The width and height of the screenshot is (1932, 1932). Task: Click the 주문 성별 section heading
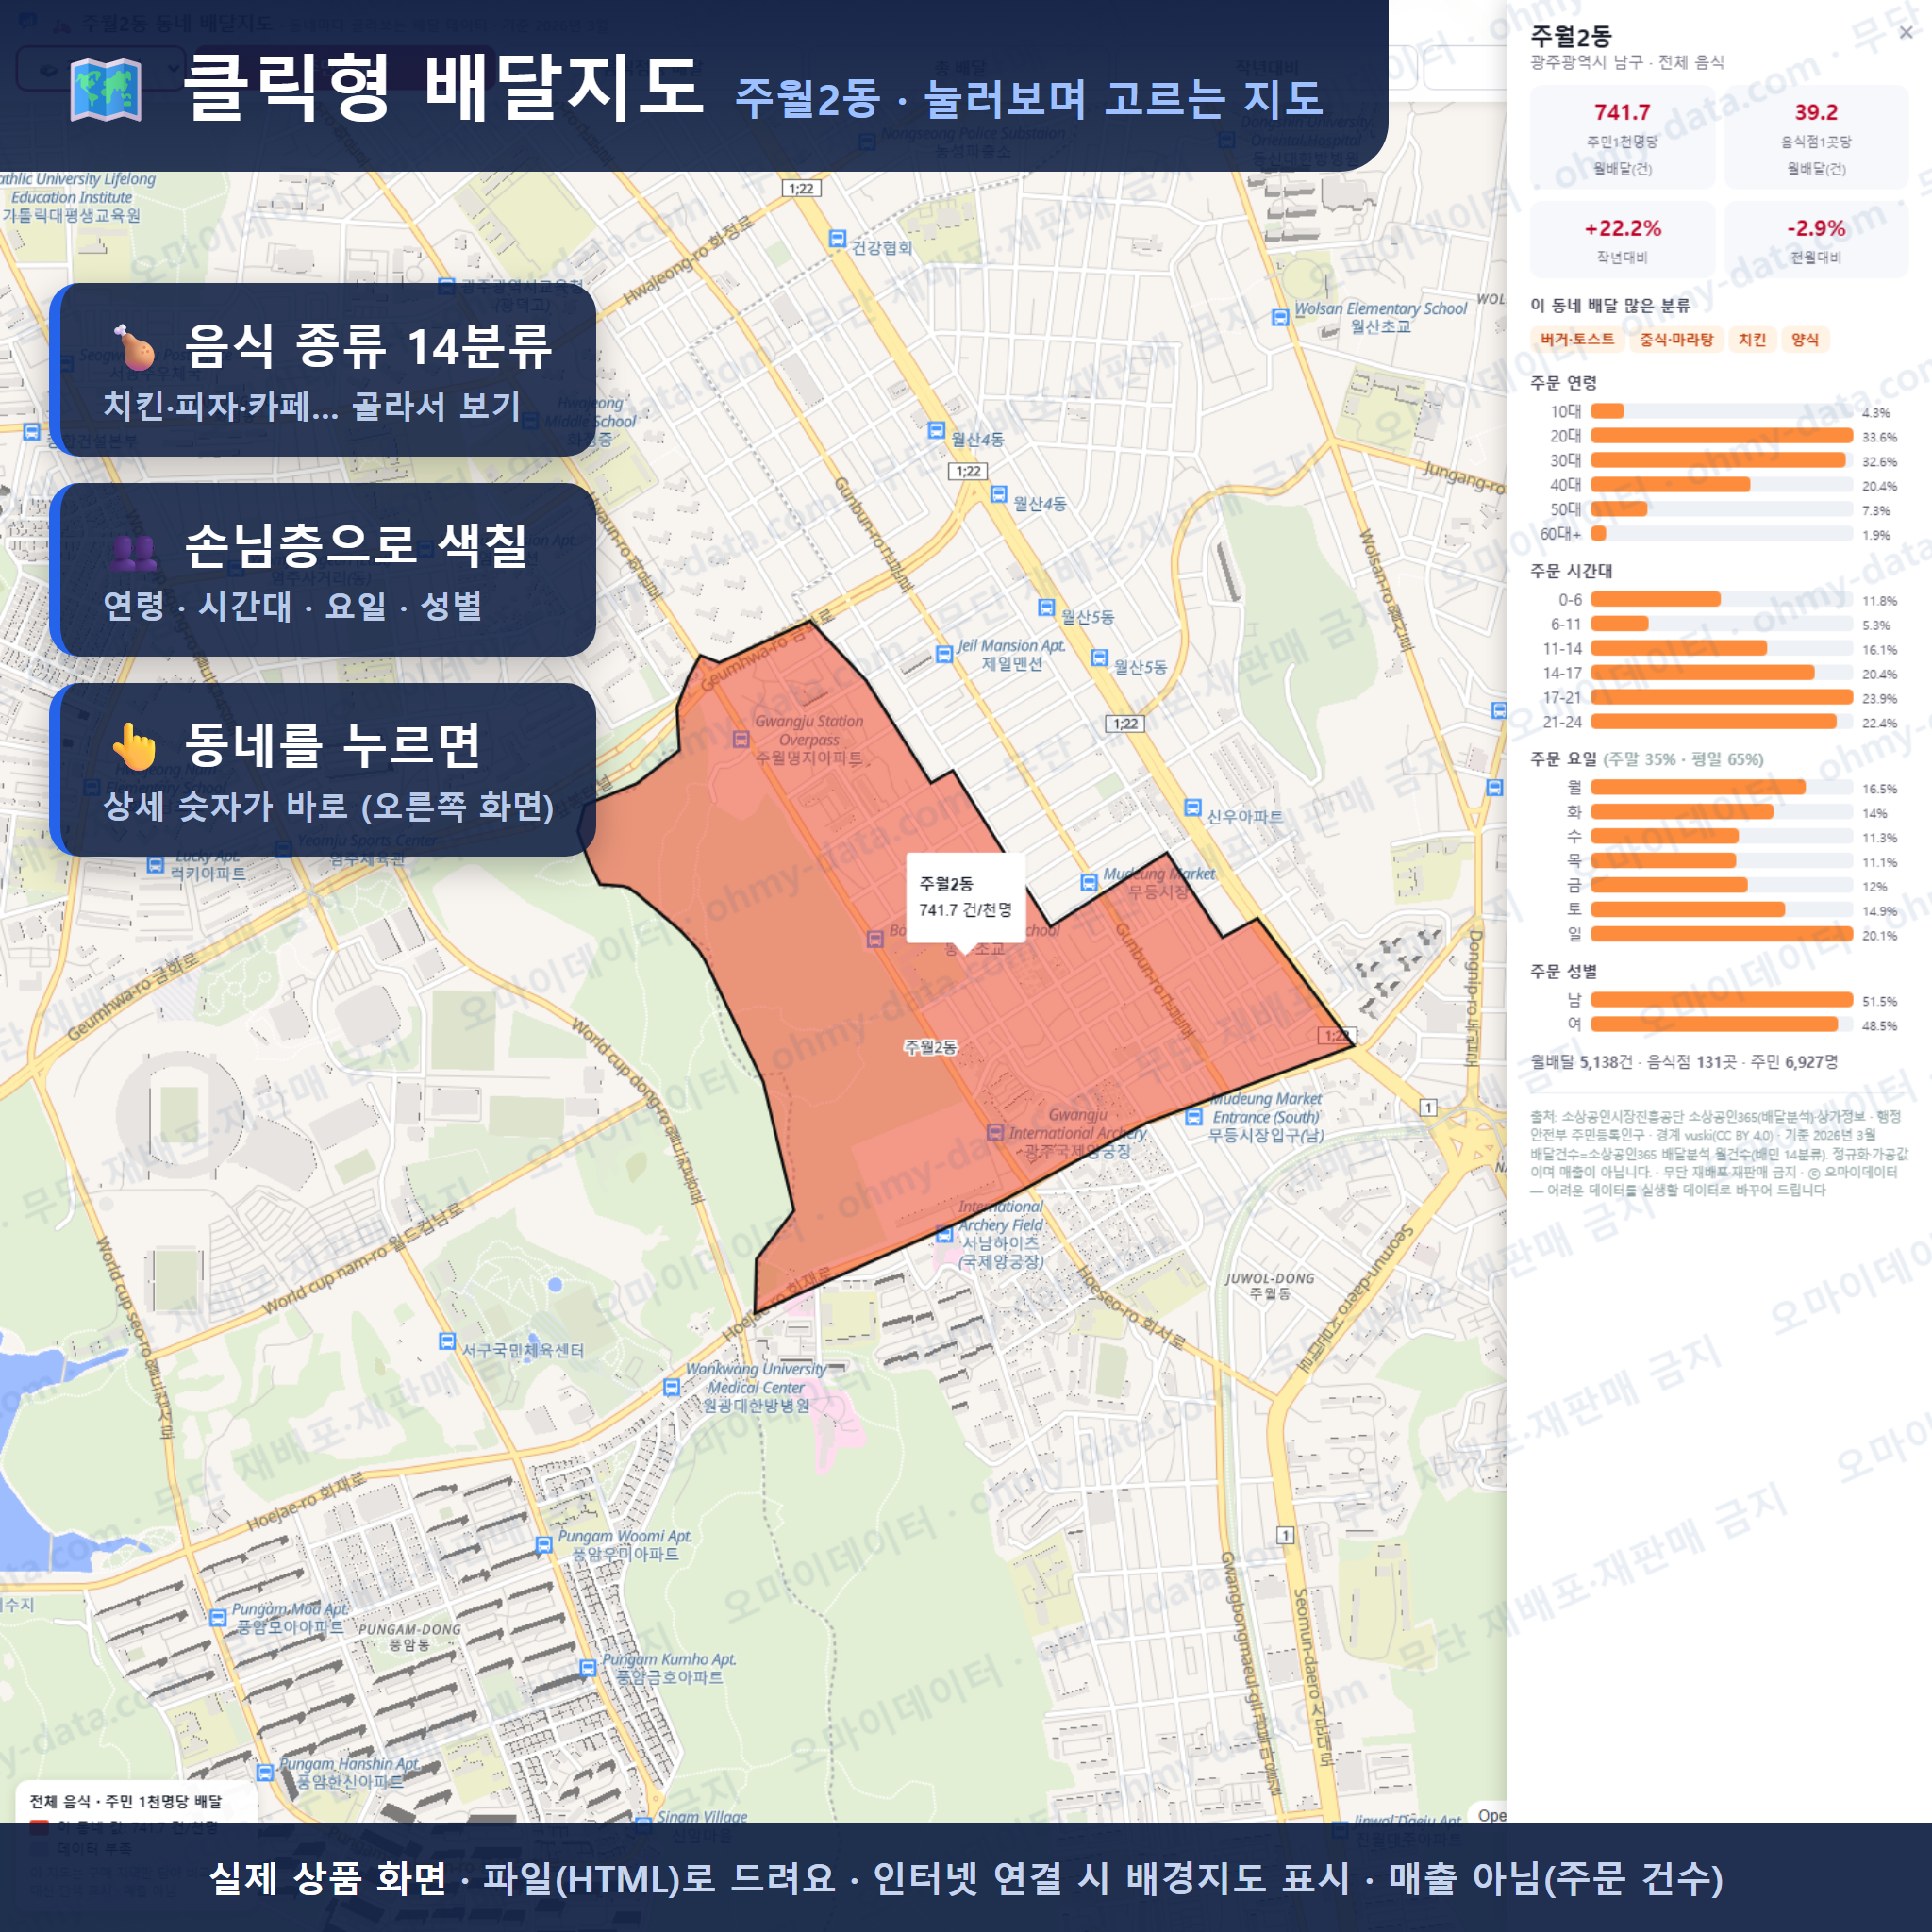click(1563, 971)
